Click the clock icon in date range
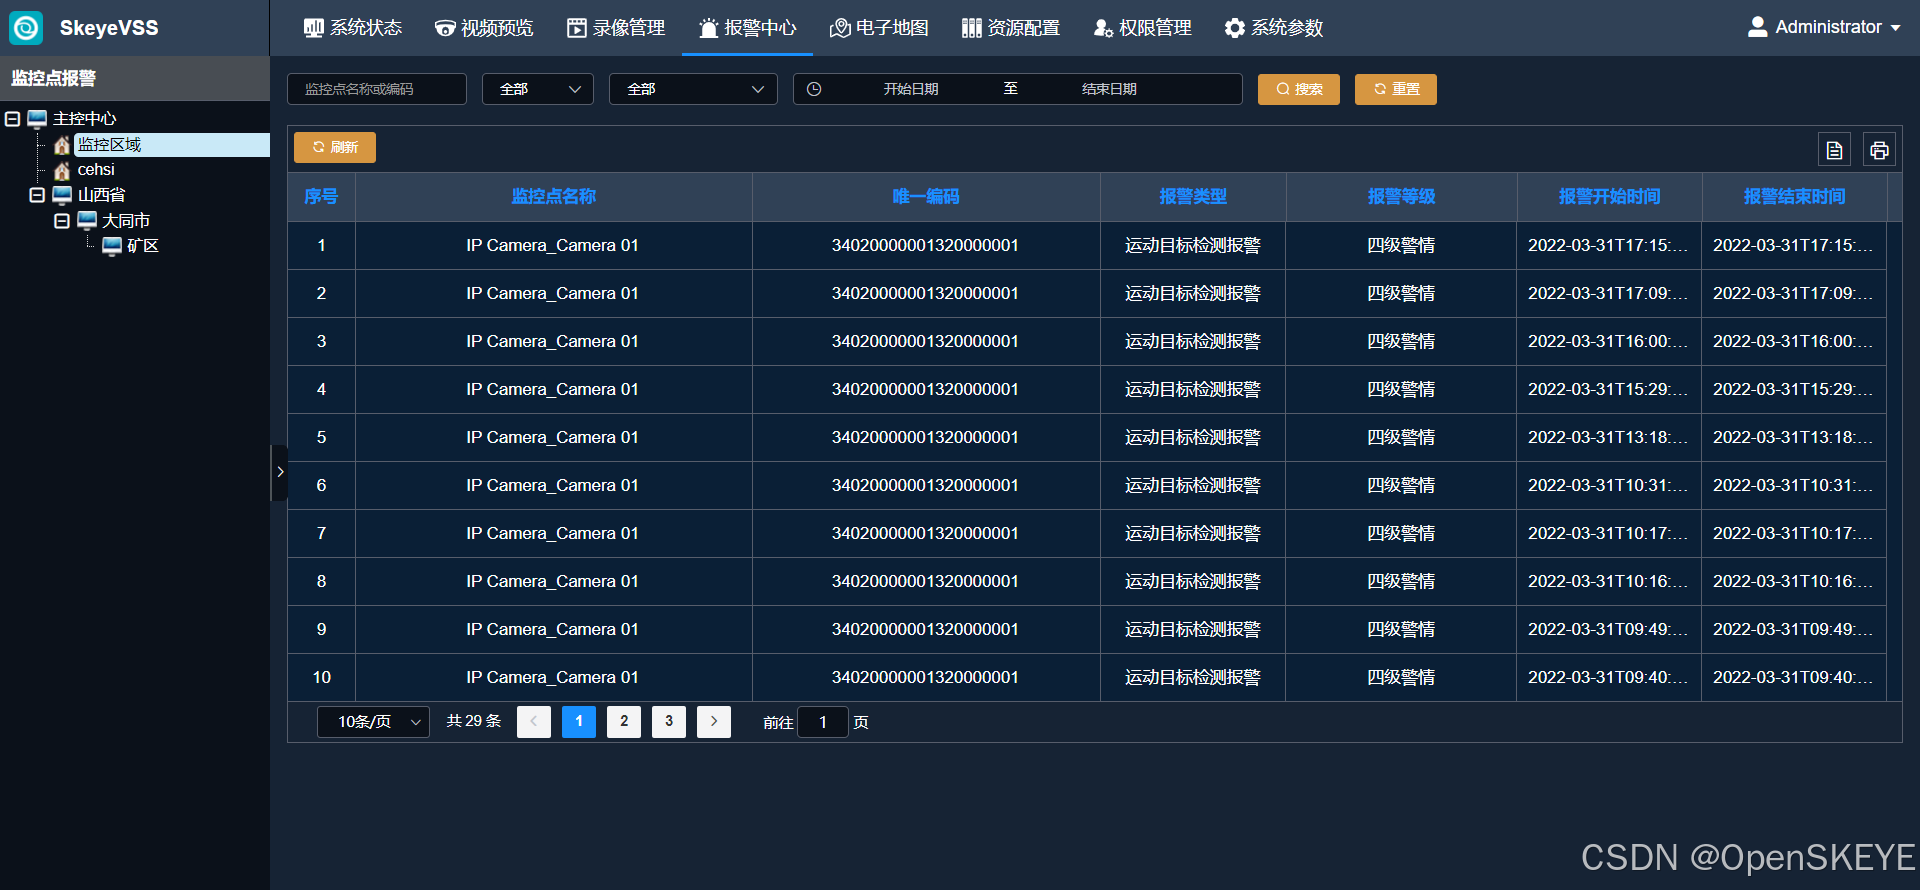This screenshot has width=1920, height=890. click(814, 89)
